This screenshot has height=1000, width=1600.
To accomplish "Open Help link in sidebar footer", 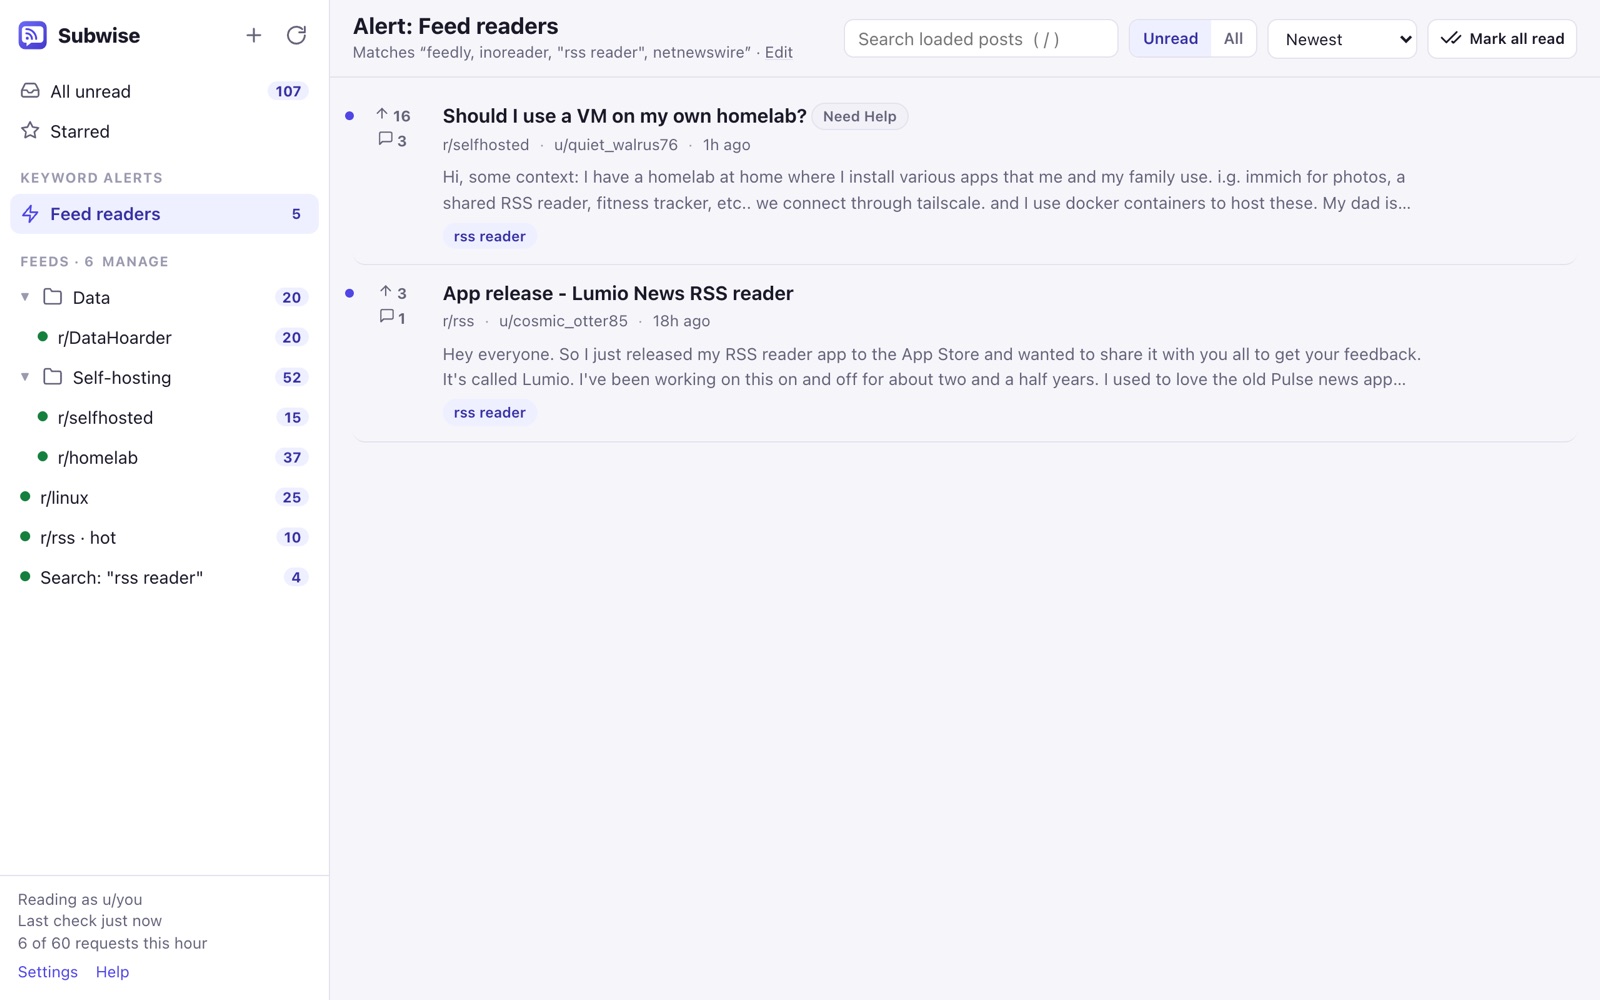I will coord(112,972).
